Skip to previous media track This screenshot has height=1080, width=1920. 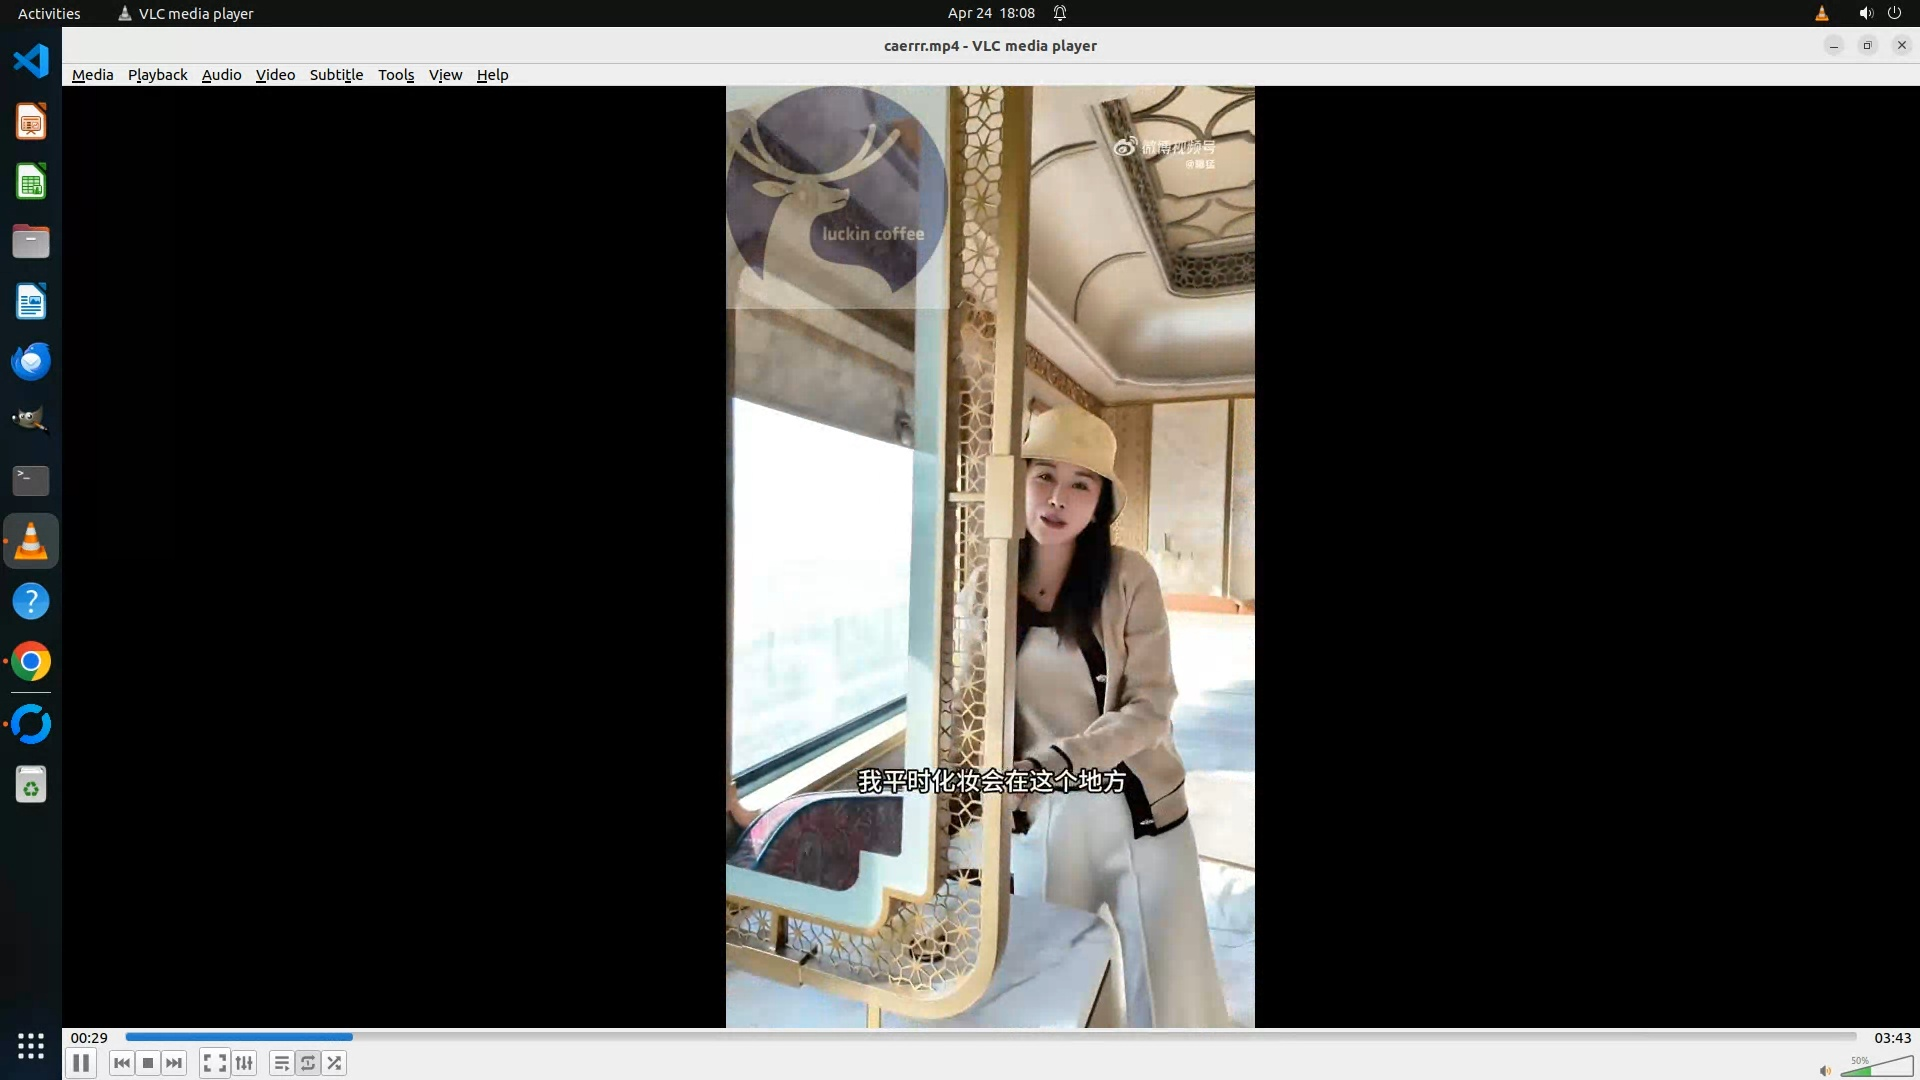(122, 1063)
